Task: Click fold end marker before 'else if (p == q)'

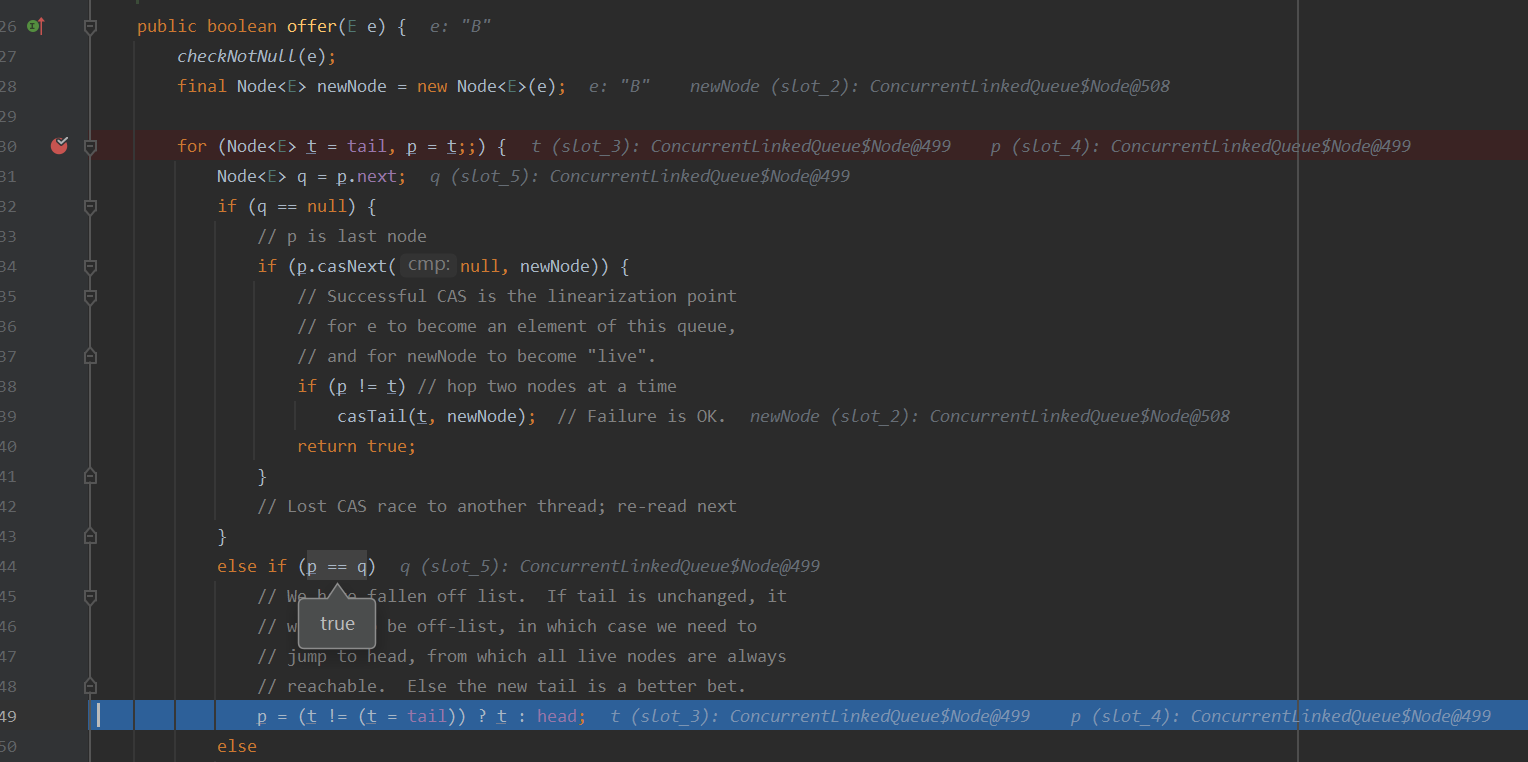Action: point(90,536)
